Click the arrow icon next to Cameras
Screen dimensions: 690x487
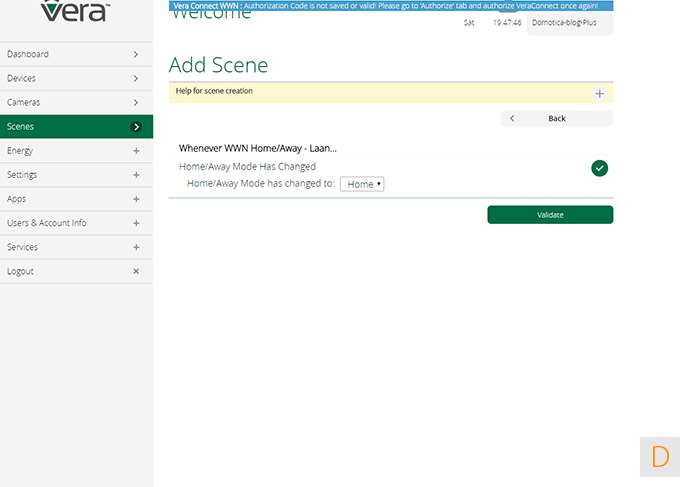(136, 103)
